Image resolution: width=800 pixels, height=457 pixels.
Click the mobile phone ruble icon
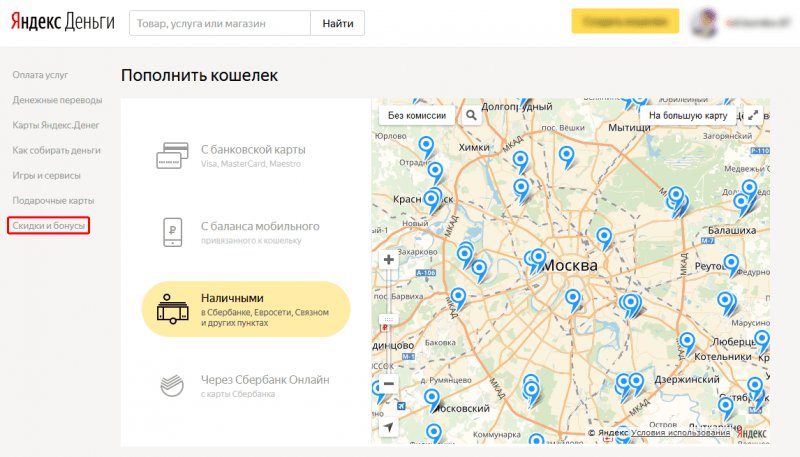[x=172, y=232]
